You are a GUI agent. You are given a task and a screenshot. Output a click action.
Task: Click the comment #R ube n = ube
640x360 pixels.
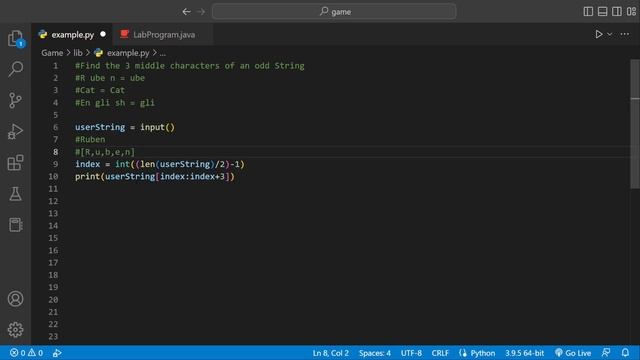110,78
